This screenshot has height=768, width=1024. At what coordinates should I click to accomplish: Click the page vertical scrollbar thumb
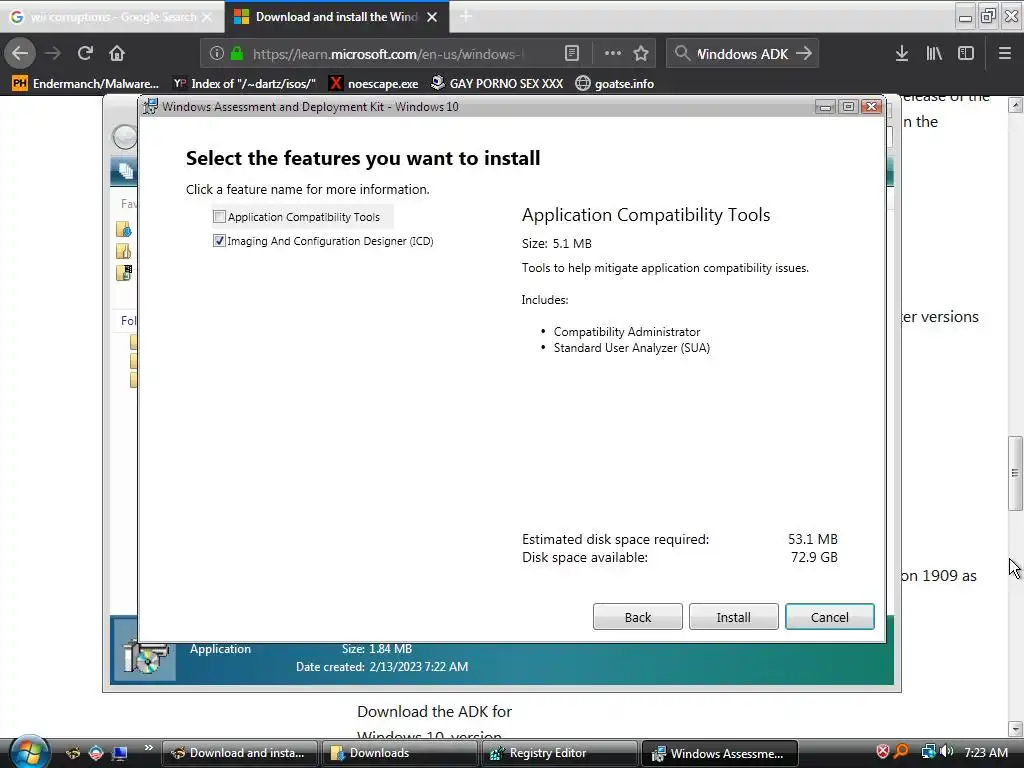pos(1015,473)
